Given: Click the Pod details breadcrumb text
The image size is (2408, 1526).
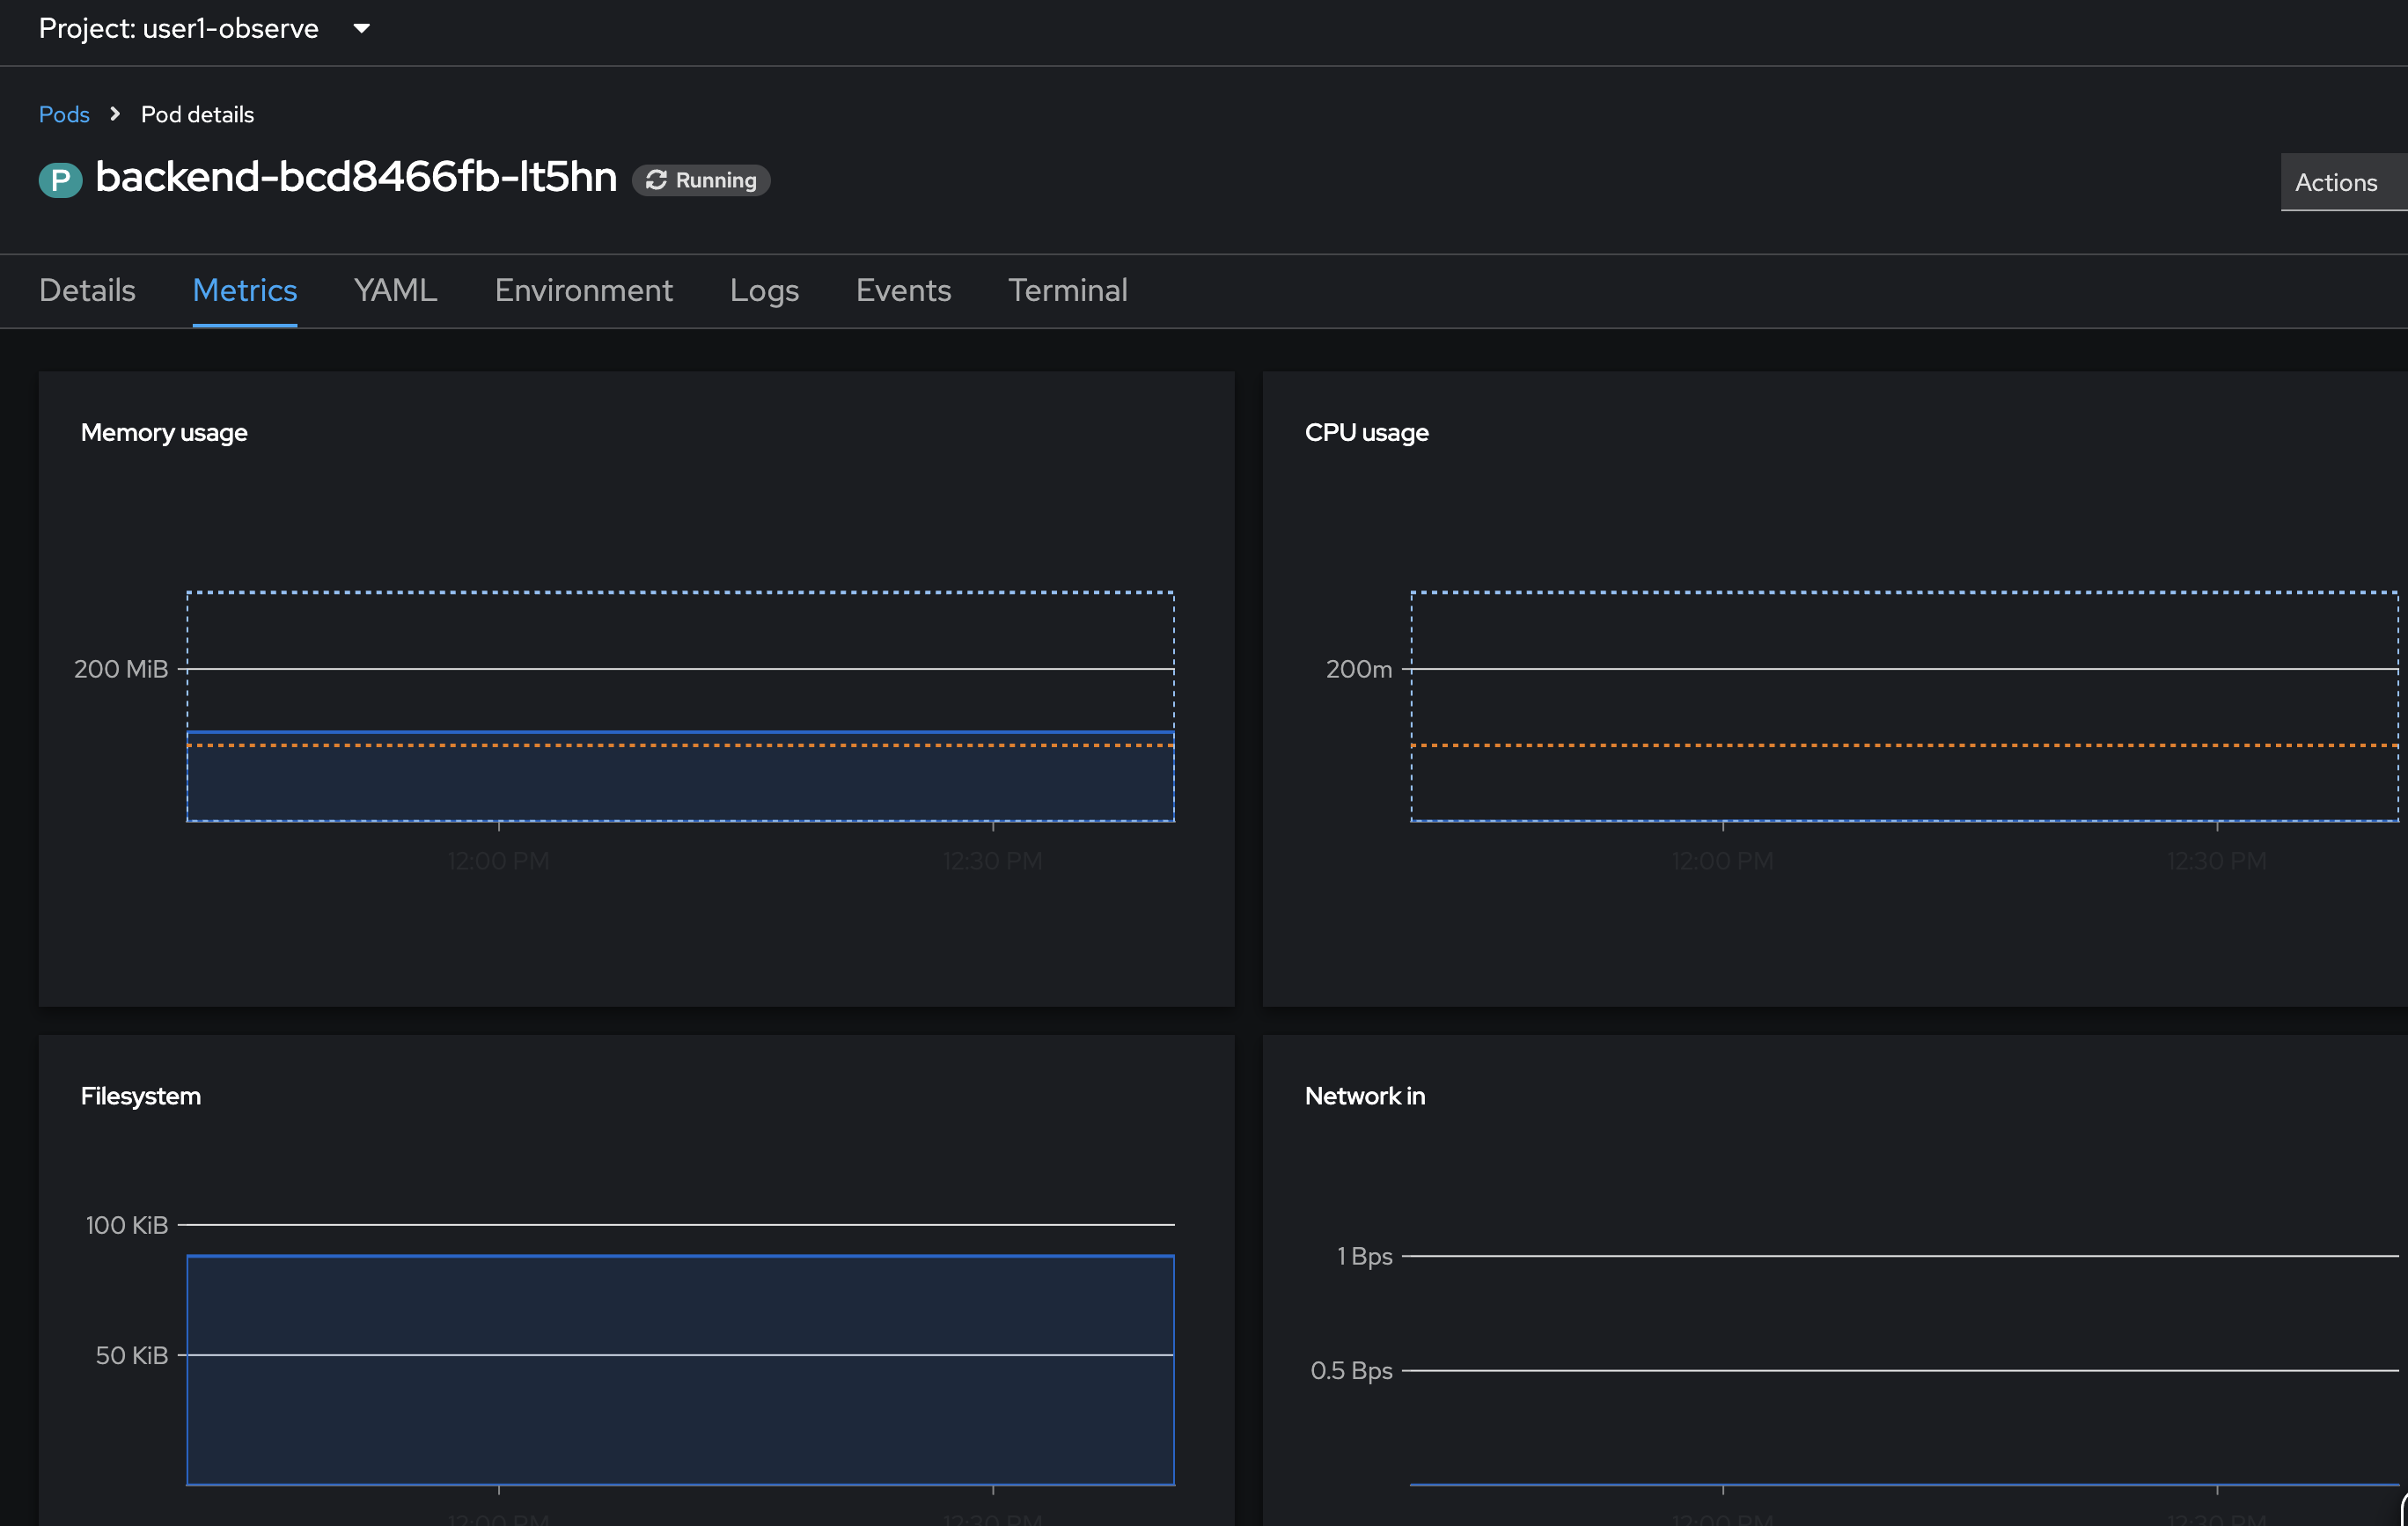Looking at the screenshot, I should [197, 115].
